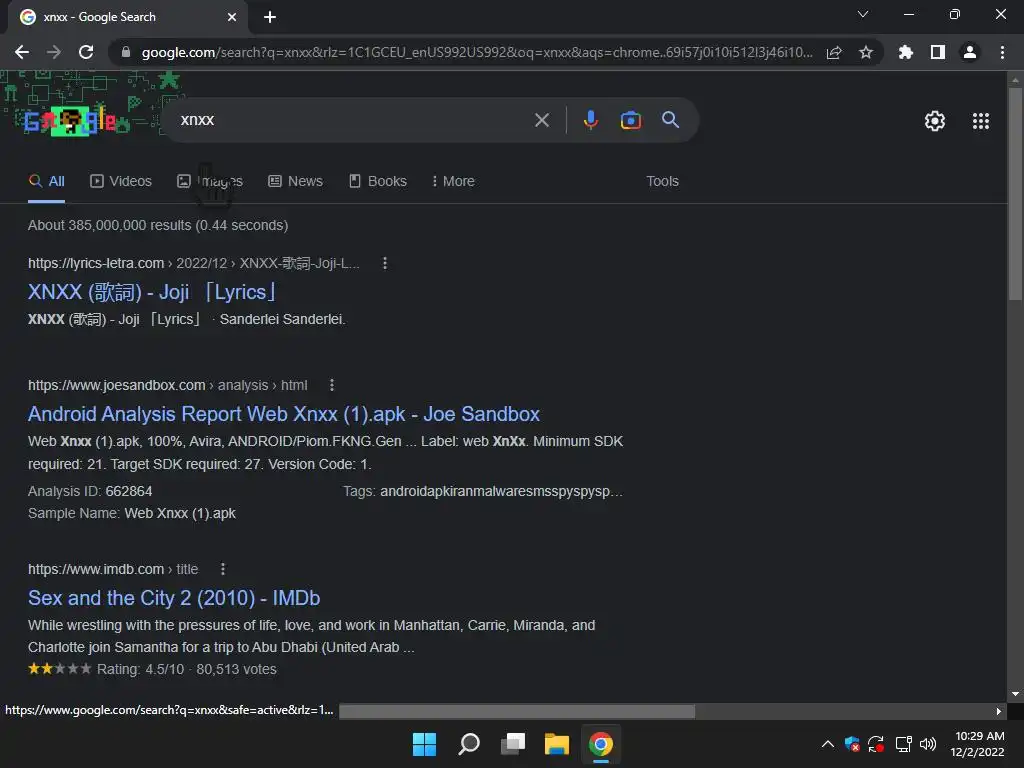This screenshot has width=1024, height=768.
Task: Open Windows taskbar search
Action: pos(469,744)
